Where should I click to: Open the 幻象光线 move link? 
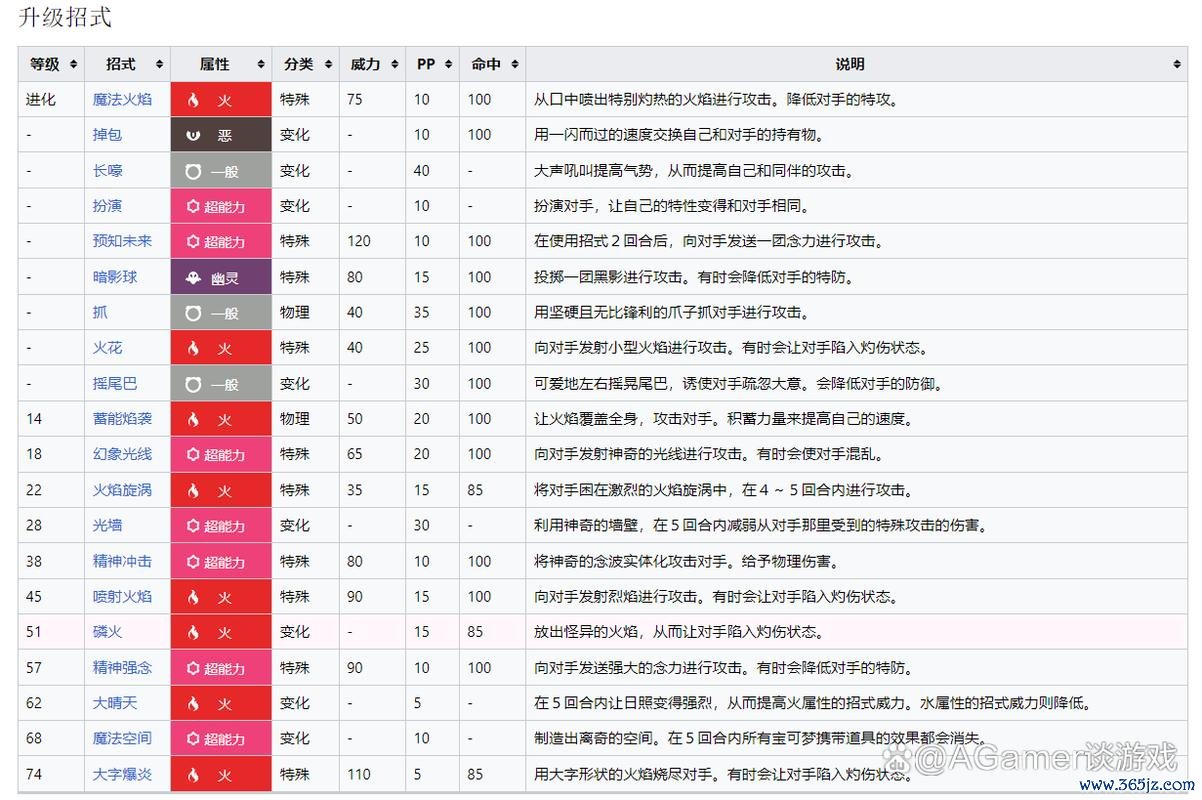click(122, 454)
